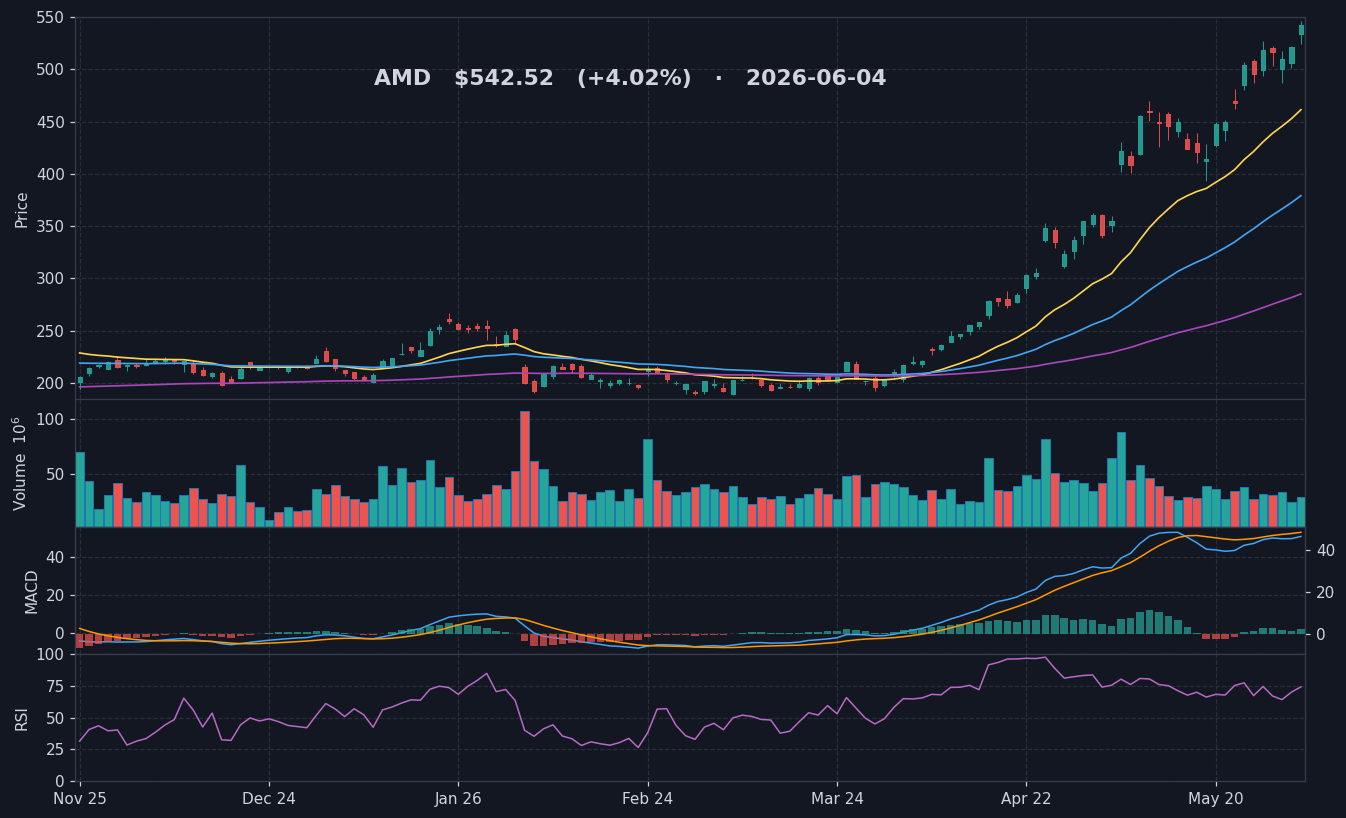
Task: Click the 'Volume 10⁶' axis label
Action: (20, 463)
